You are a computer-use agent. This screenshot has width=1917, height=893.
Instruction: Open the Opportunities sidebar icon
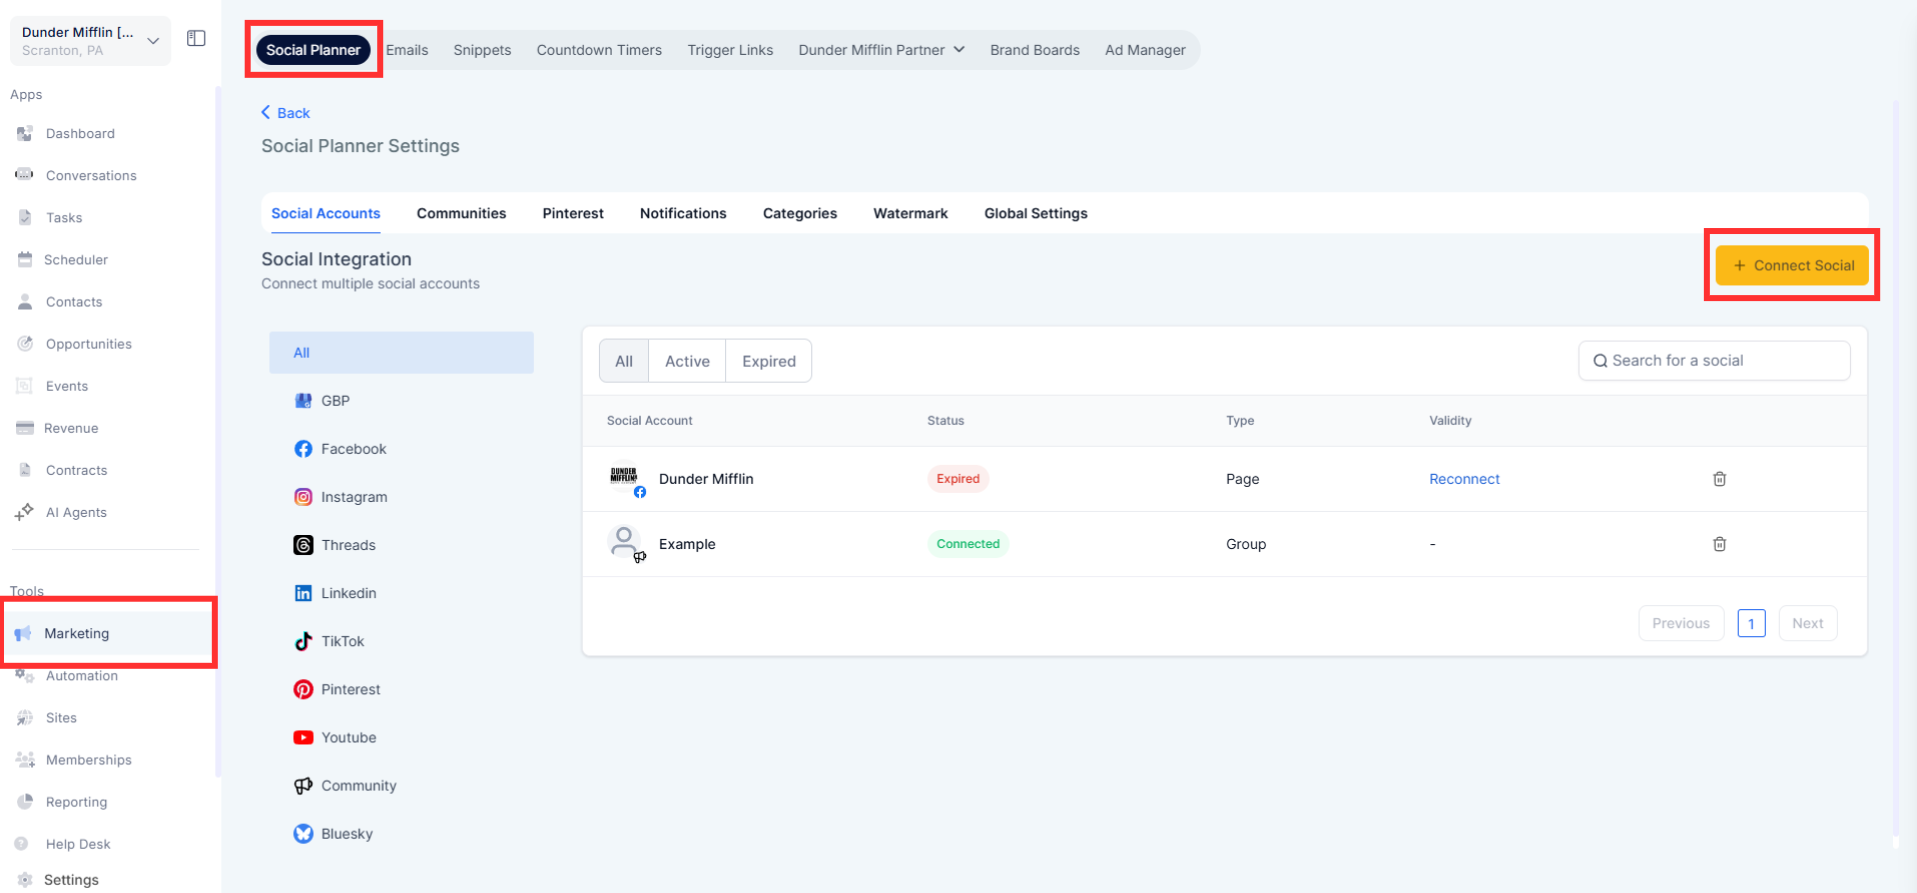[25, 344]
